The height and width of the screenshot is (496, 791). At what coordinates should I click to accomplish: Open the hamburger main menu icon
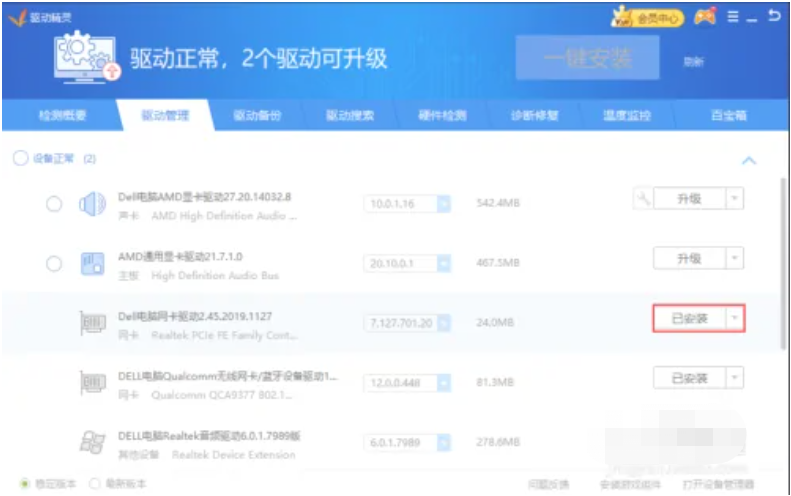(733, 17)
